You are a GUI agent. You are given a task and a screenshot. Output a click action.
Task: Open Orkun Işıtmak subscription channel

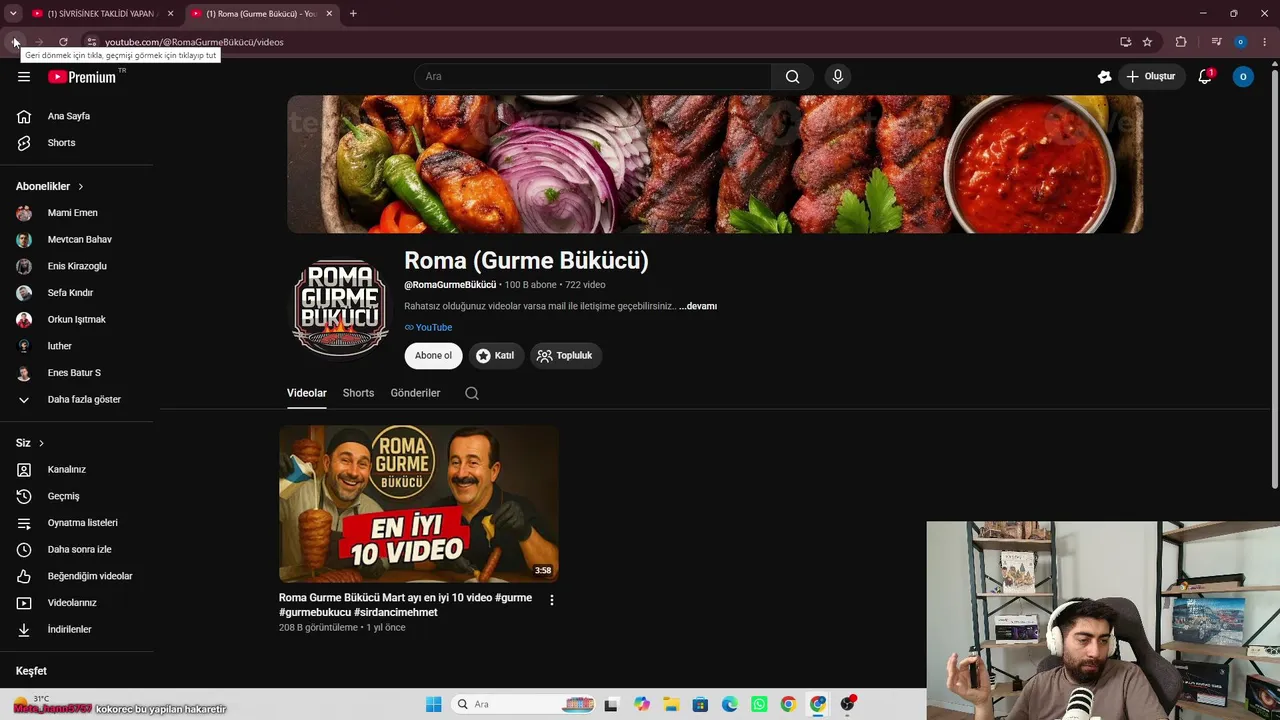coord(77,319)
